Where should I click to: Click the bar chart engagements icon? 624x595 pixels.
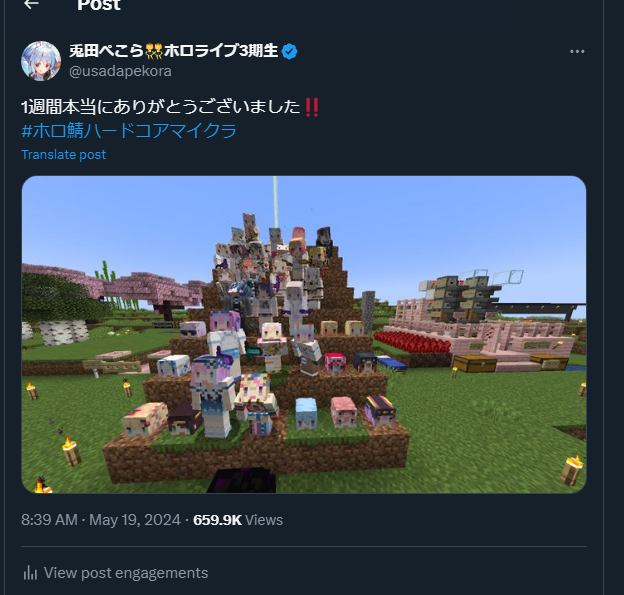pos(30,573)
